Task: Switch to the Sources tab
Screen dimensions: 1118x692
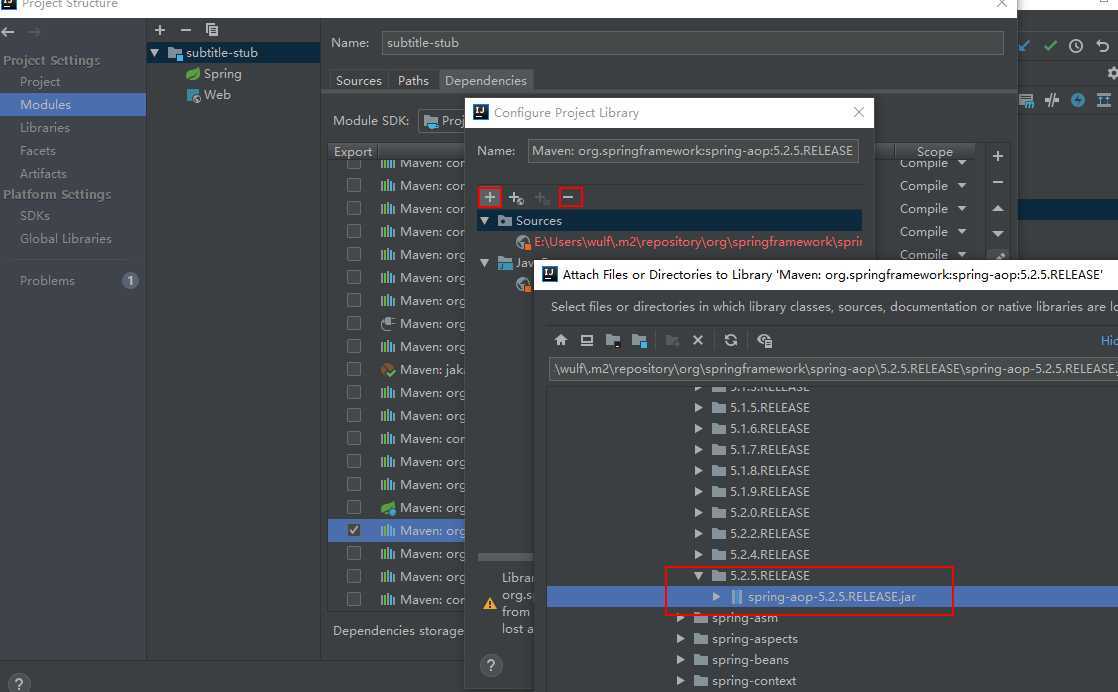Action: pos(359,81)
